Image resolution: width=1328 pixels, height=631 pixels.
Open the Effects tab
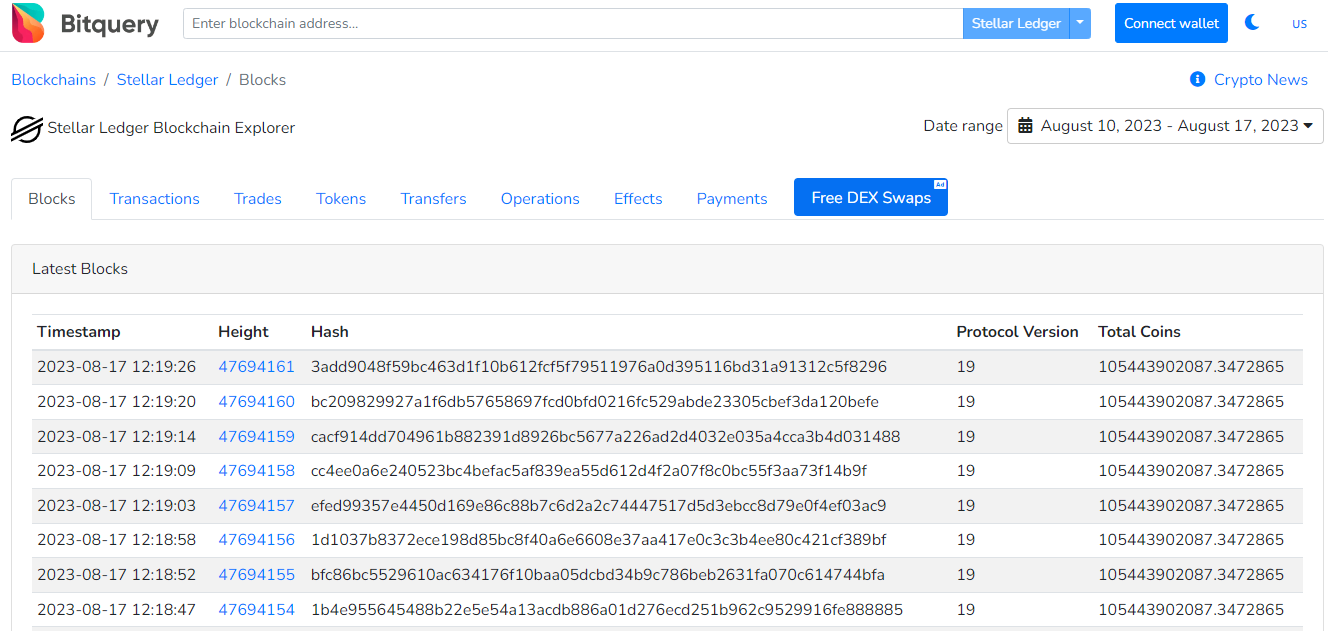(638, 199)
